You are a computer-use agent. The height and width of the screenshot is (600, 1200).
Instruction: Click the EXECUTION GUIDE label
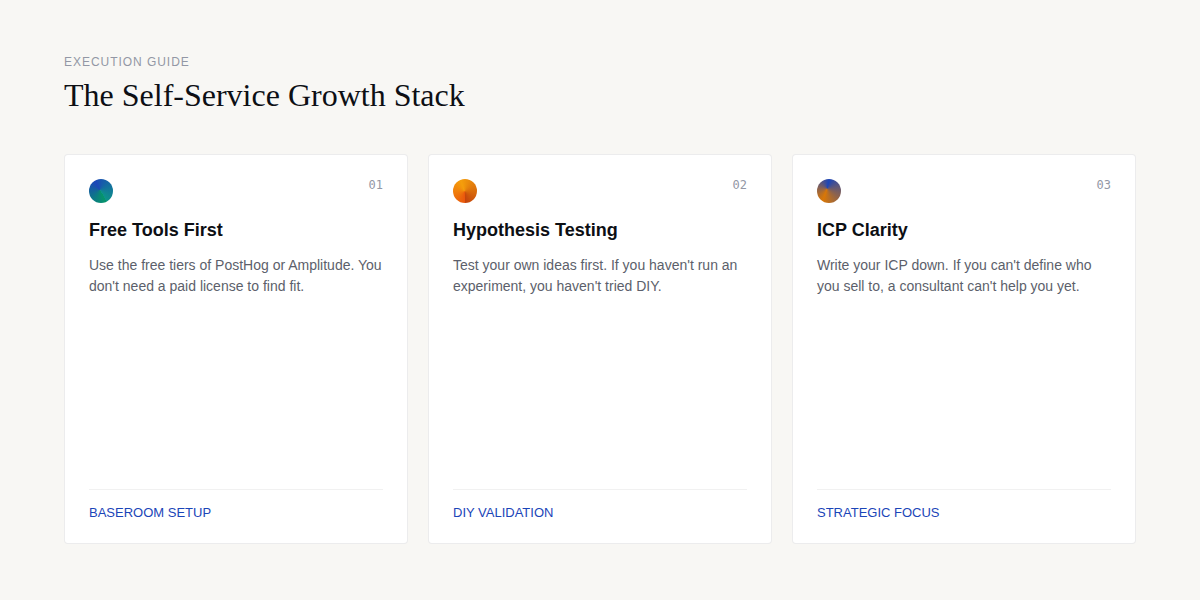(127, 62)
